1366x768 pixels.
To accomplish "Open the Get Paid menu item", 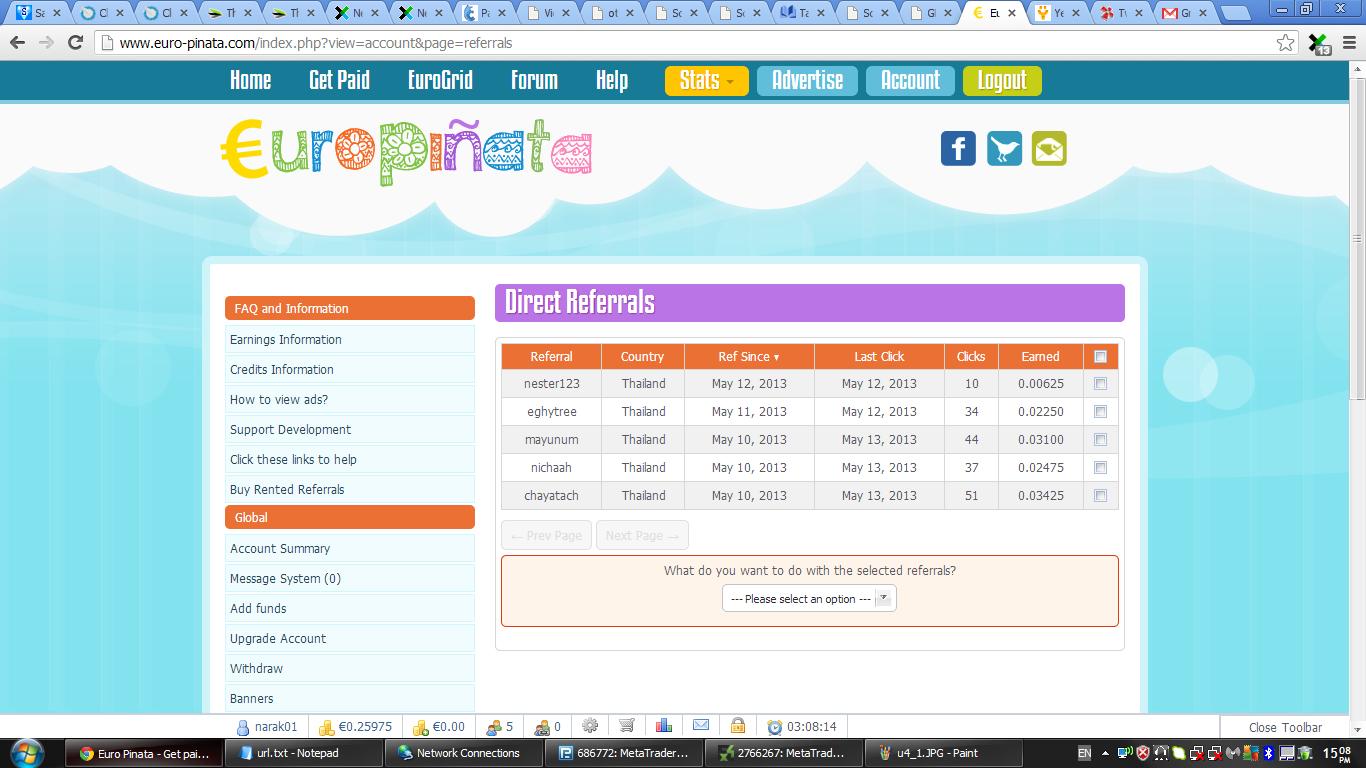I will coord(339,80).
